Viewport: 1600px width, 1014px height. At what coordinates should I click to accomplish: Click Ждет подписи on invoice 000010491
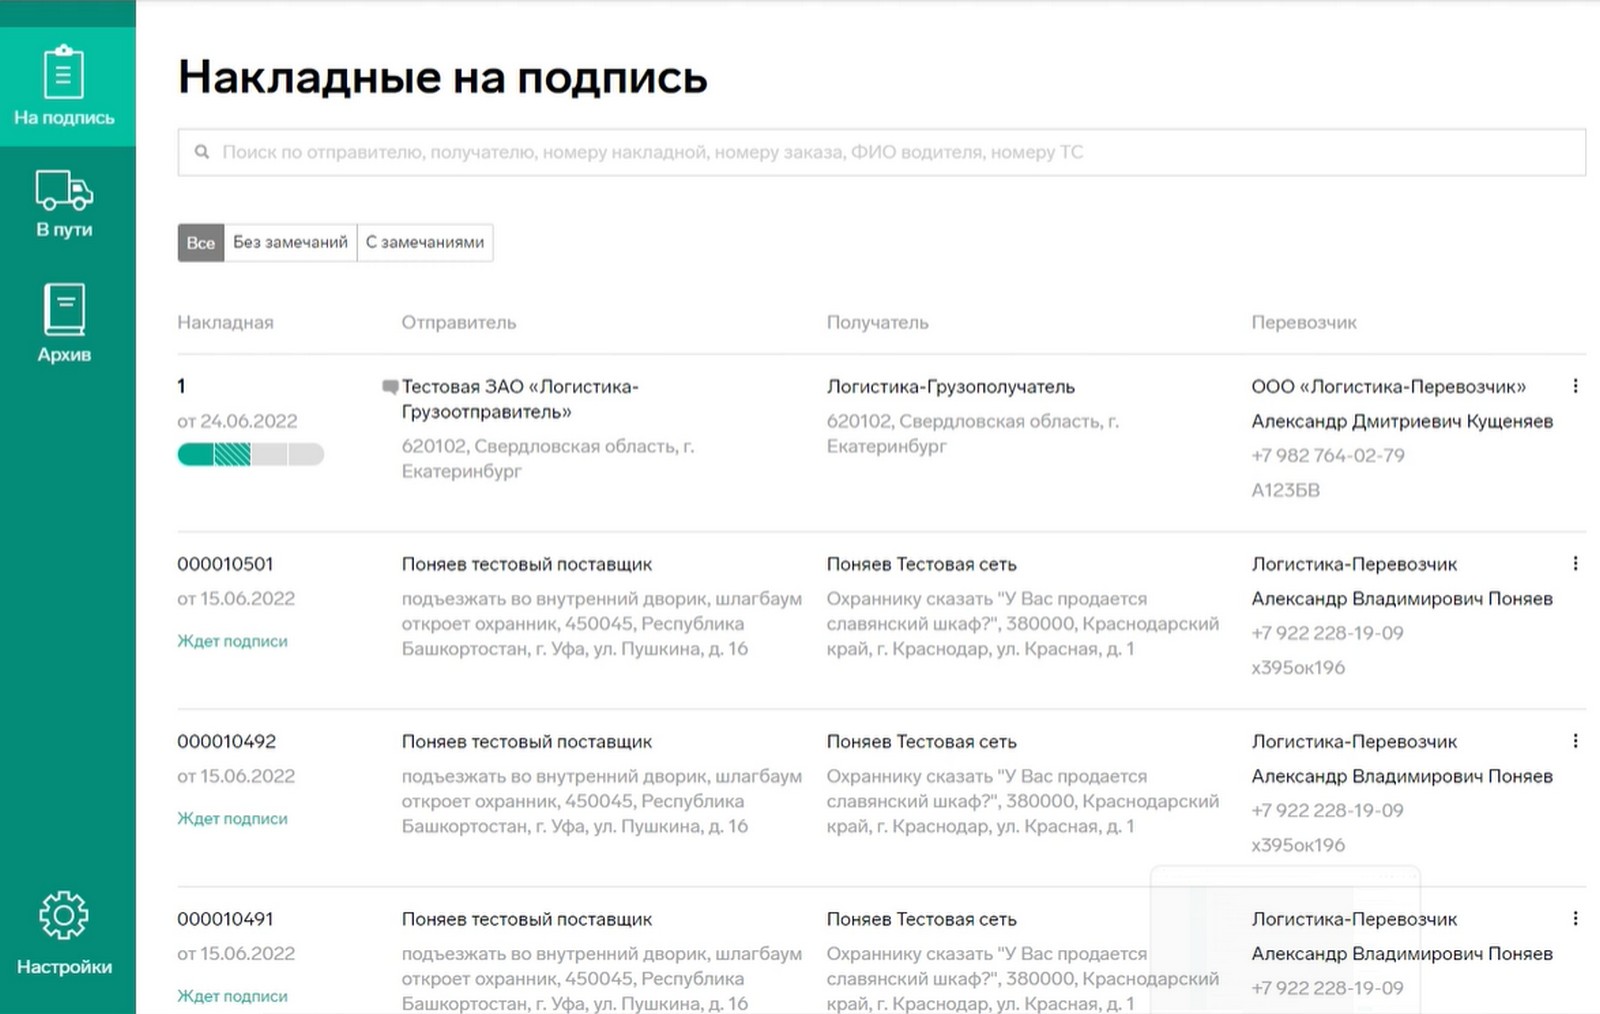pyautogui.click(x=234, y=996)
